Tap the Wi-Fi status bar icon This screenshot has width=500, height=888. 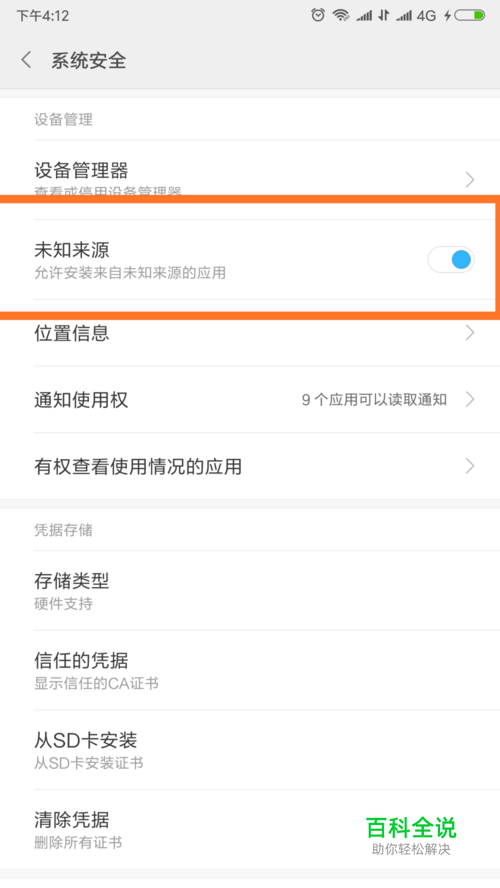pyautogui.click(x=341, y=15)
